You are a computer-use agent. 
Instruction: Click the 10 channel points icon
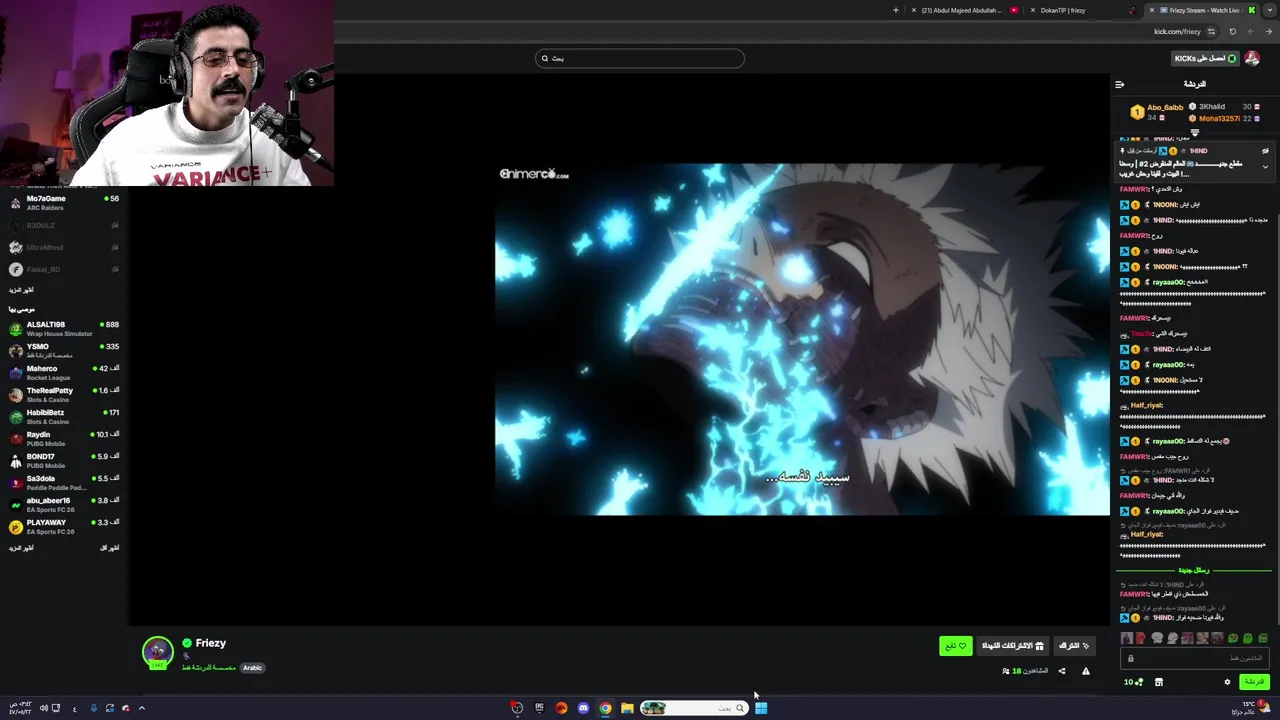[x=1132, y=682]
